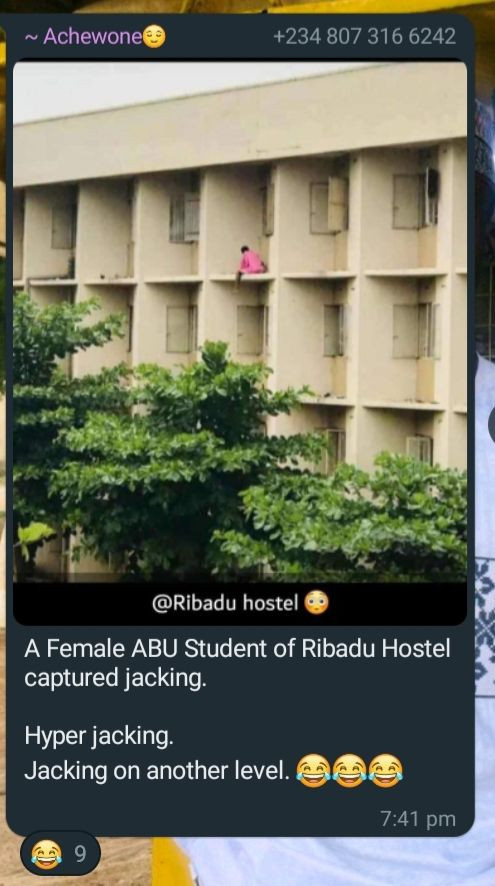
Task: Tap the reaction count 9
Action: [81, 854]
